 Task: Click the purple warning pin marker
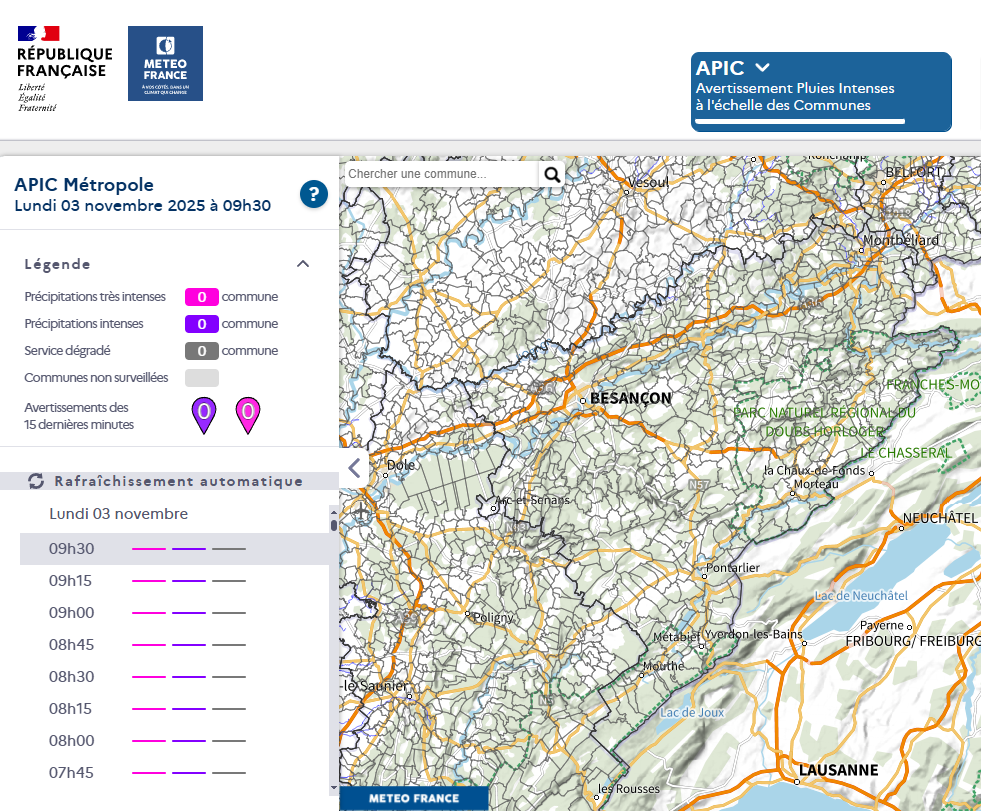[x=204, y=415]
